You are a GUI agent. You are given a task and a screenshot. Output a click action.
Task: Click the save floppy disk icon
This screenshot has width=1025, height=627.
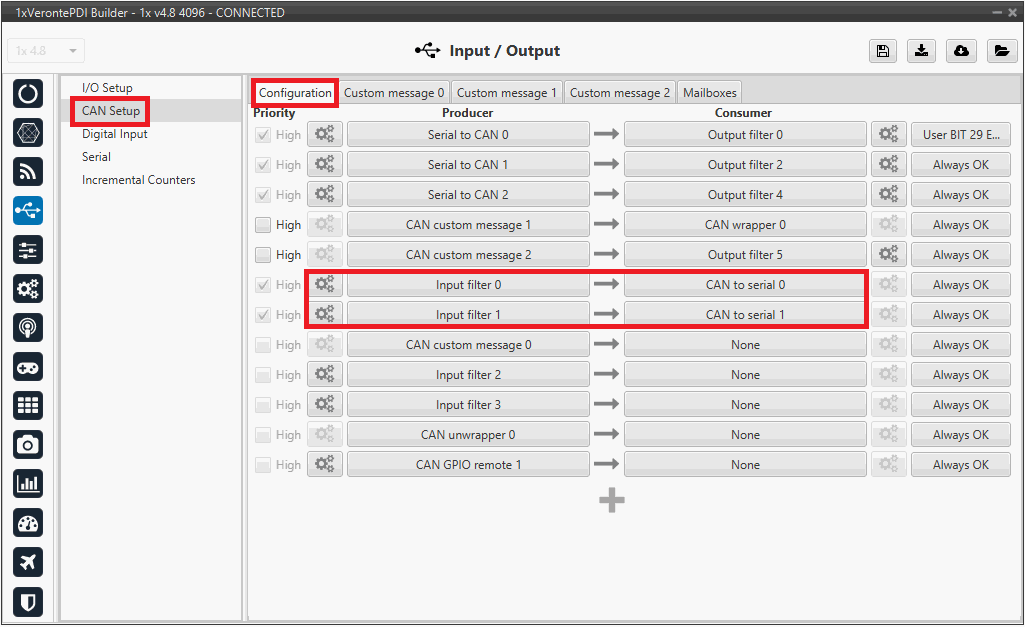pos(883,52)
